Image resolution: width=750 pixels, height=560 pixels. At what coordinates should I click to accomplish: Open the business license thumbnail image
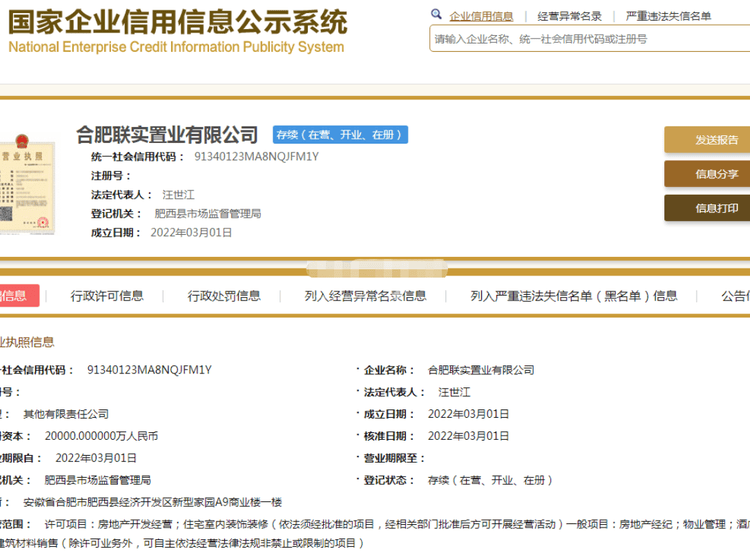coord(26,180)
